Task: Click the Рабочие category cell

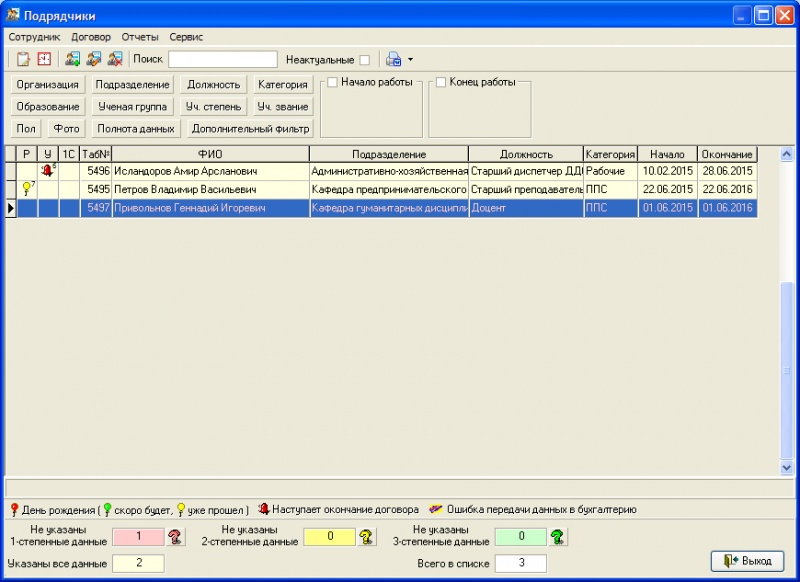Action: (x=611, y=171)
